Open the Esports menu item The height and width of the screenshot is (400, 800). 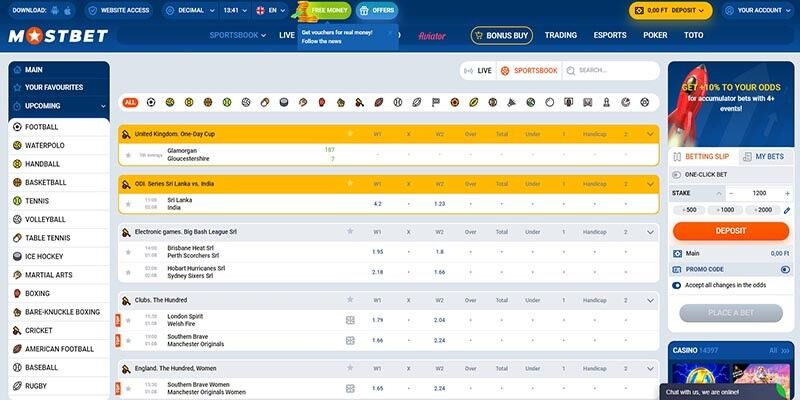coord(610,35)
